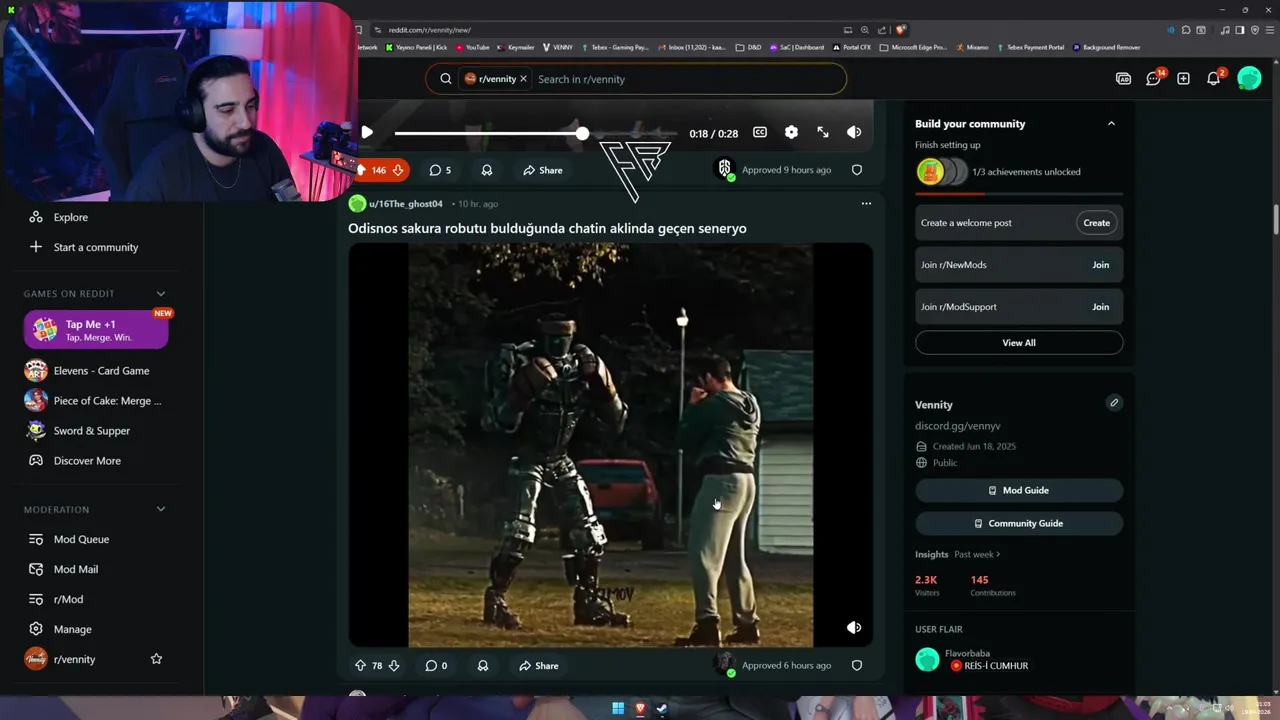Open the Brave Shields icon in address bar
The width and height of the screenshot is (1280, 720).
coord(901,30)
